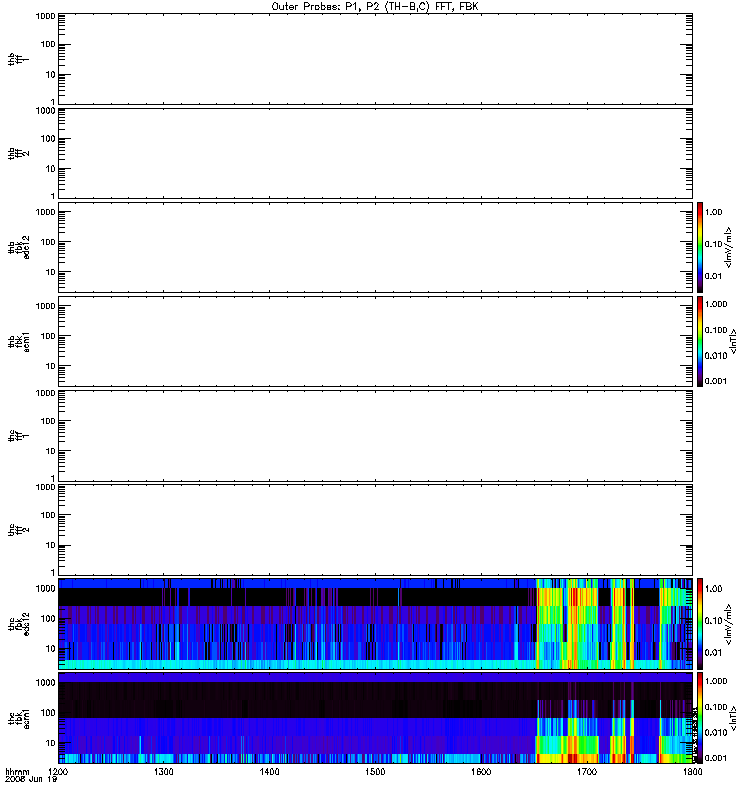Click the 1800 time axis label
The width and height of the screenshot is (750, 800).
click(x=692, y=772)
